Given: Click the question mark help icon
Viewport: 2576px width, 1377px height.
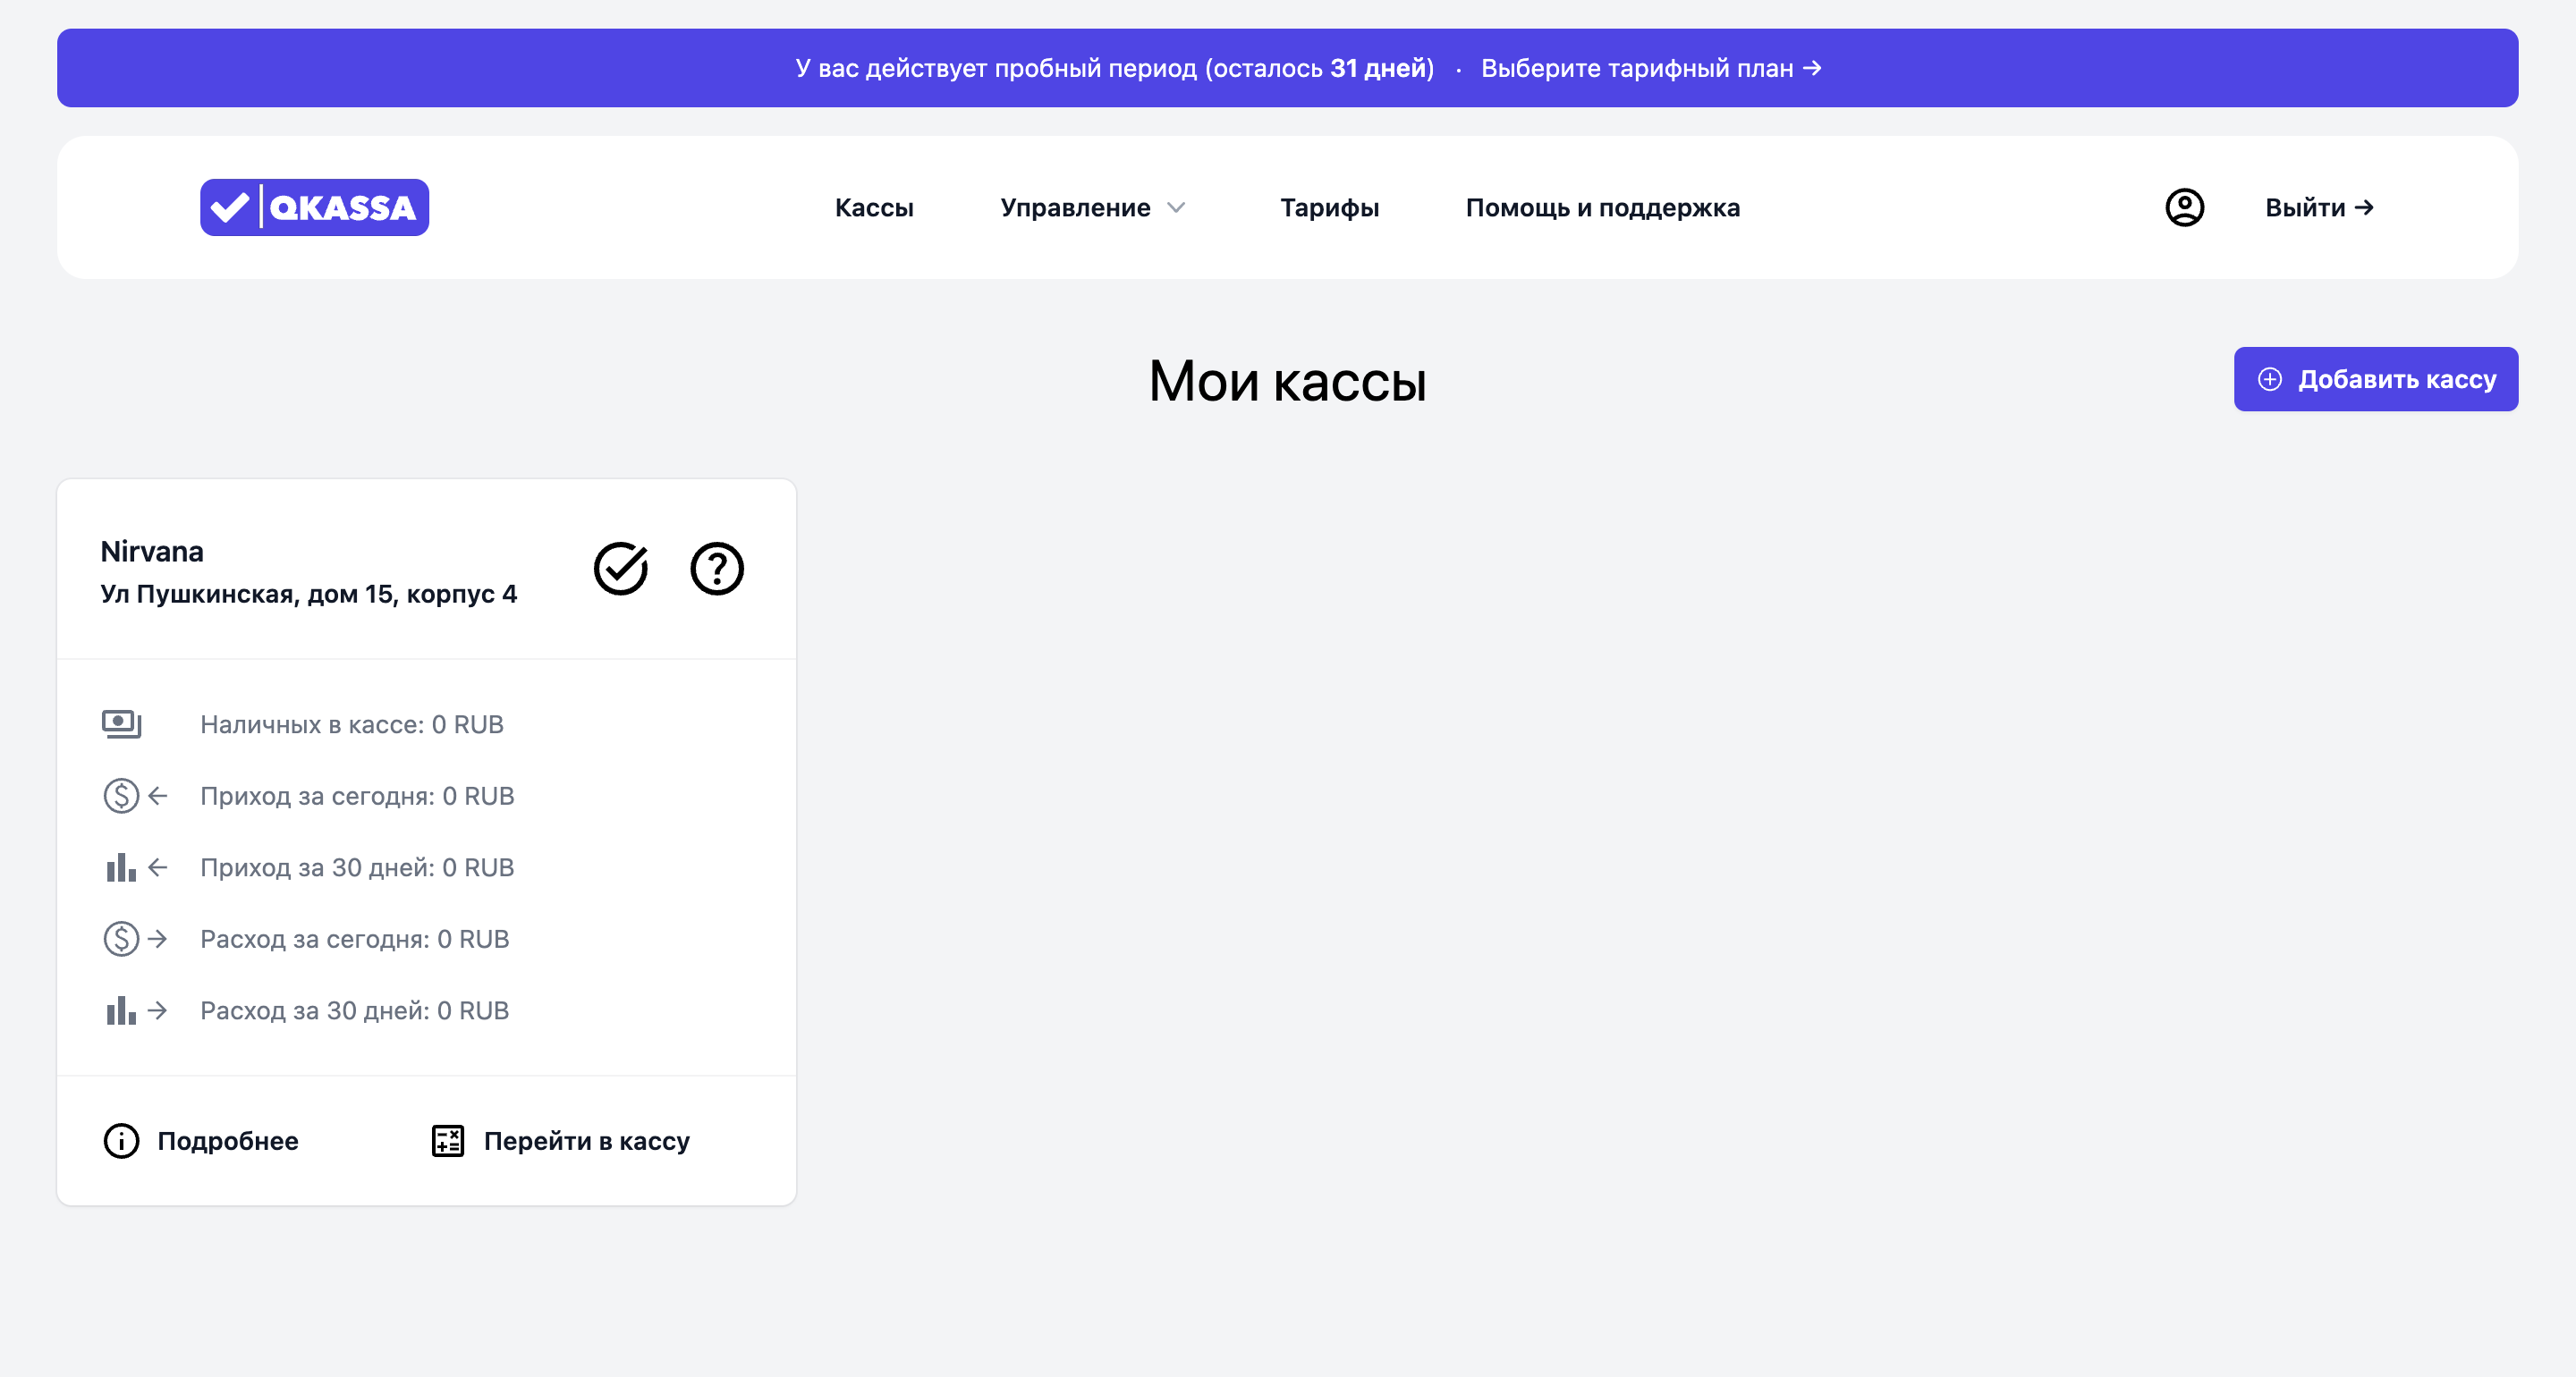Looking at the screenshot, I should (717, 569).
